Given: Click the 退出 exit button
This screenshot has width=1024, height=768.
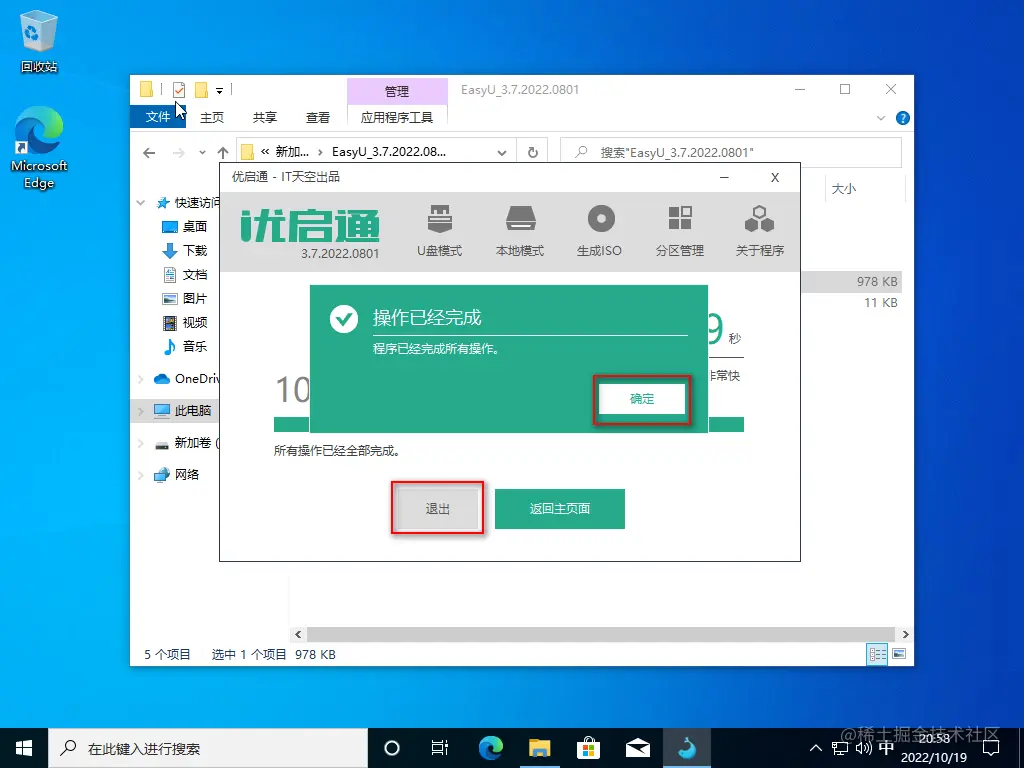Looking at the screenshot, I should click(x=438, y=509).
